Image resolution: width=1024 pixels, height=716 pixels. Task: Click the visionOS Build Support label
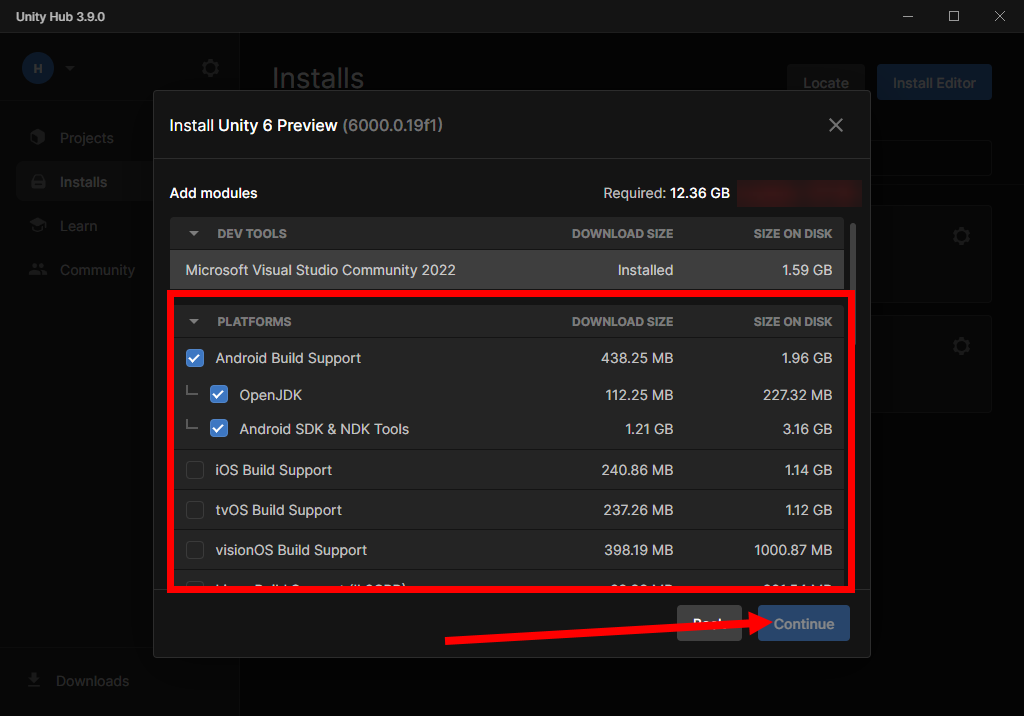(x=291, y=550)
